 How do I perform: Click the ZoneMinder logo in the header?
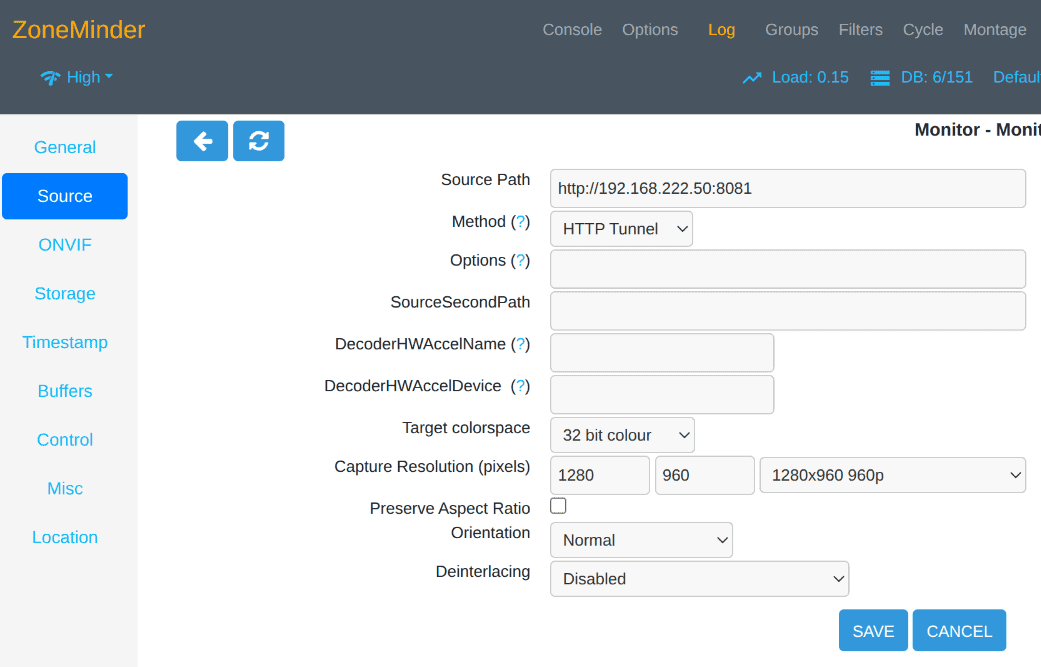tap(78, 30)
